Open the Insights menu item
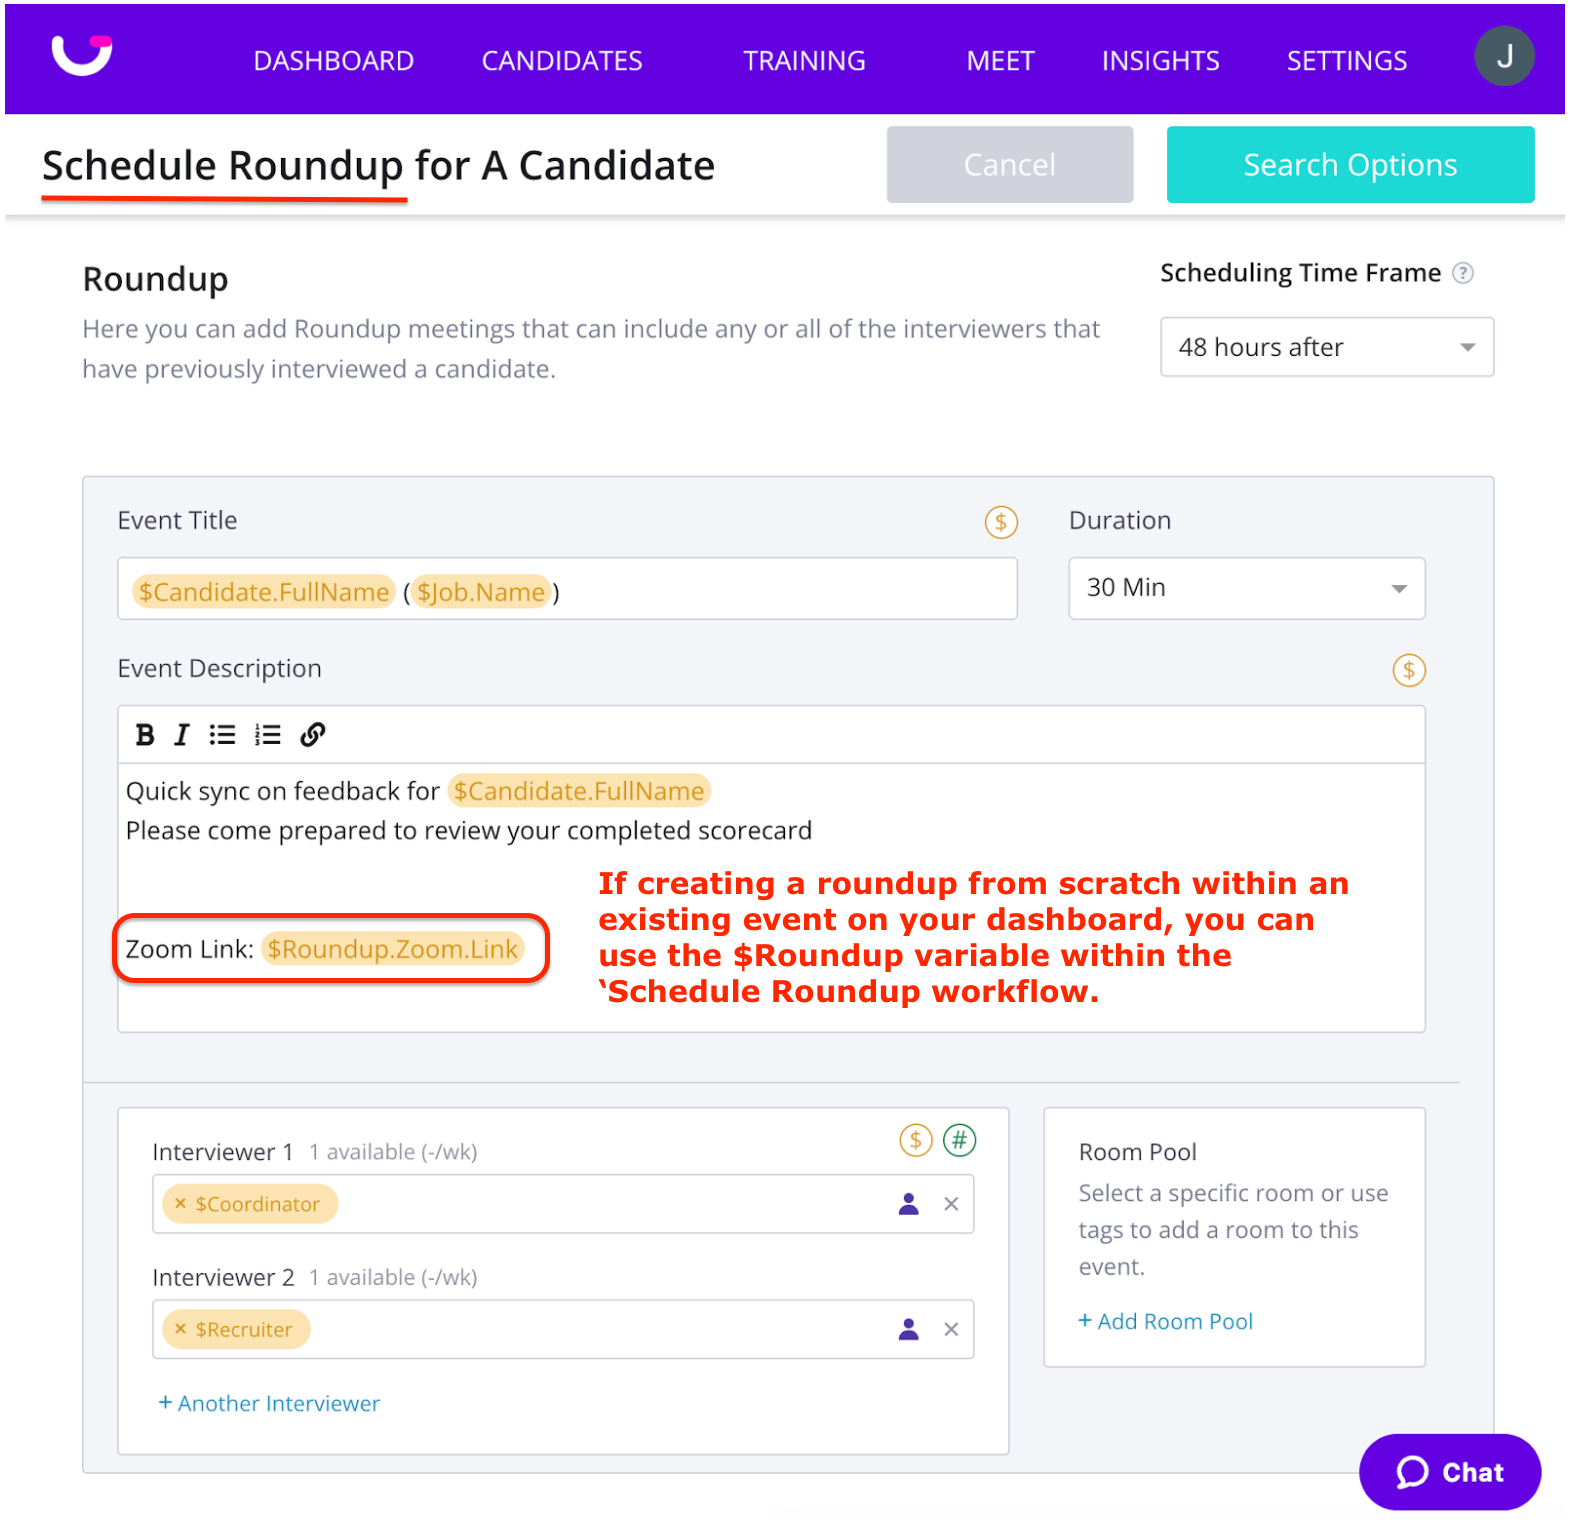 (1160, 61)
